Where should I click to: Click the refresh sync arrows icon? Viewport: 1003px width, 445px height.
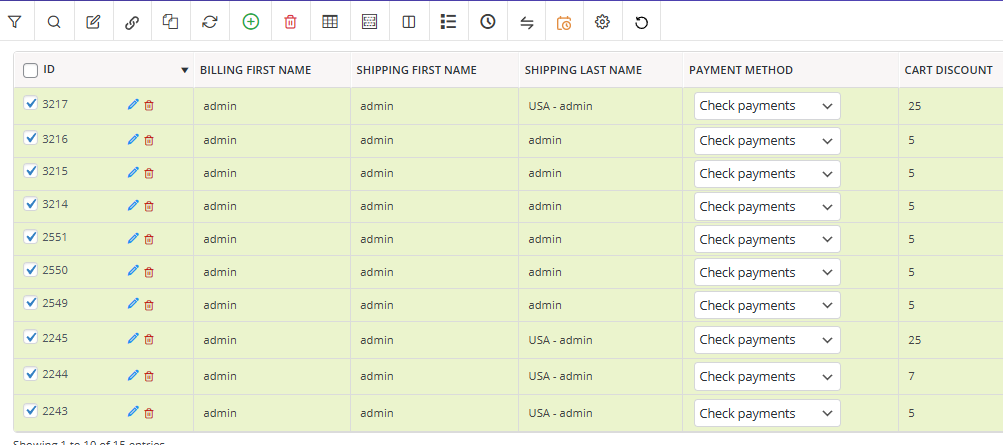pyautogui.click(x=209, y=22)
